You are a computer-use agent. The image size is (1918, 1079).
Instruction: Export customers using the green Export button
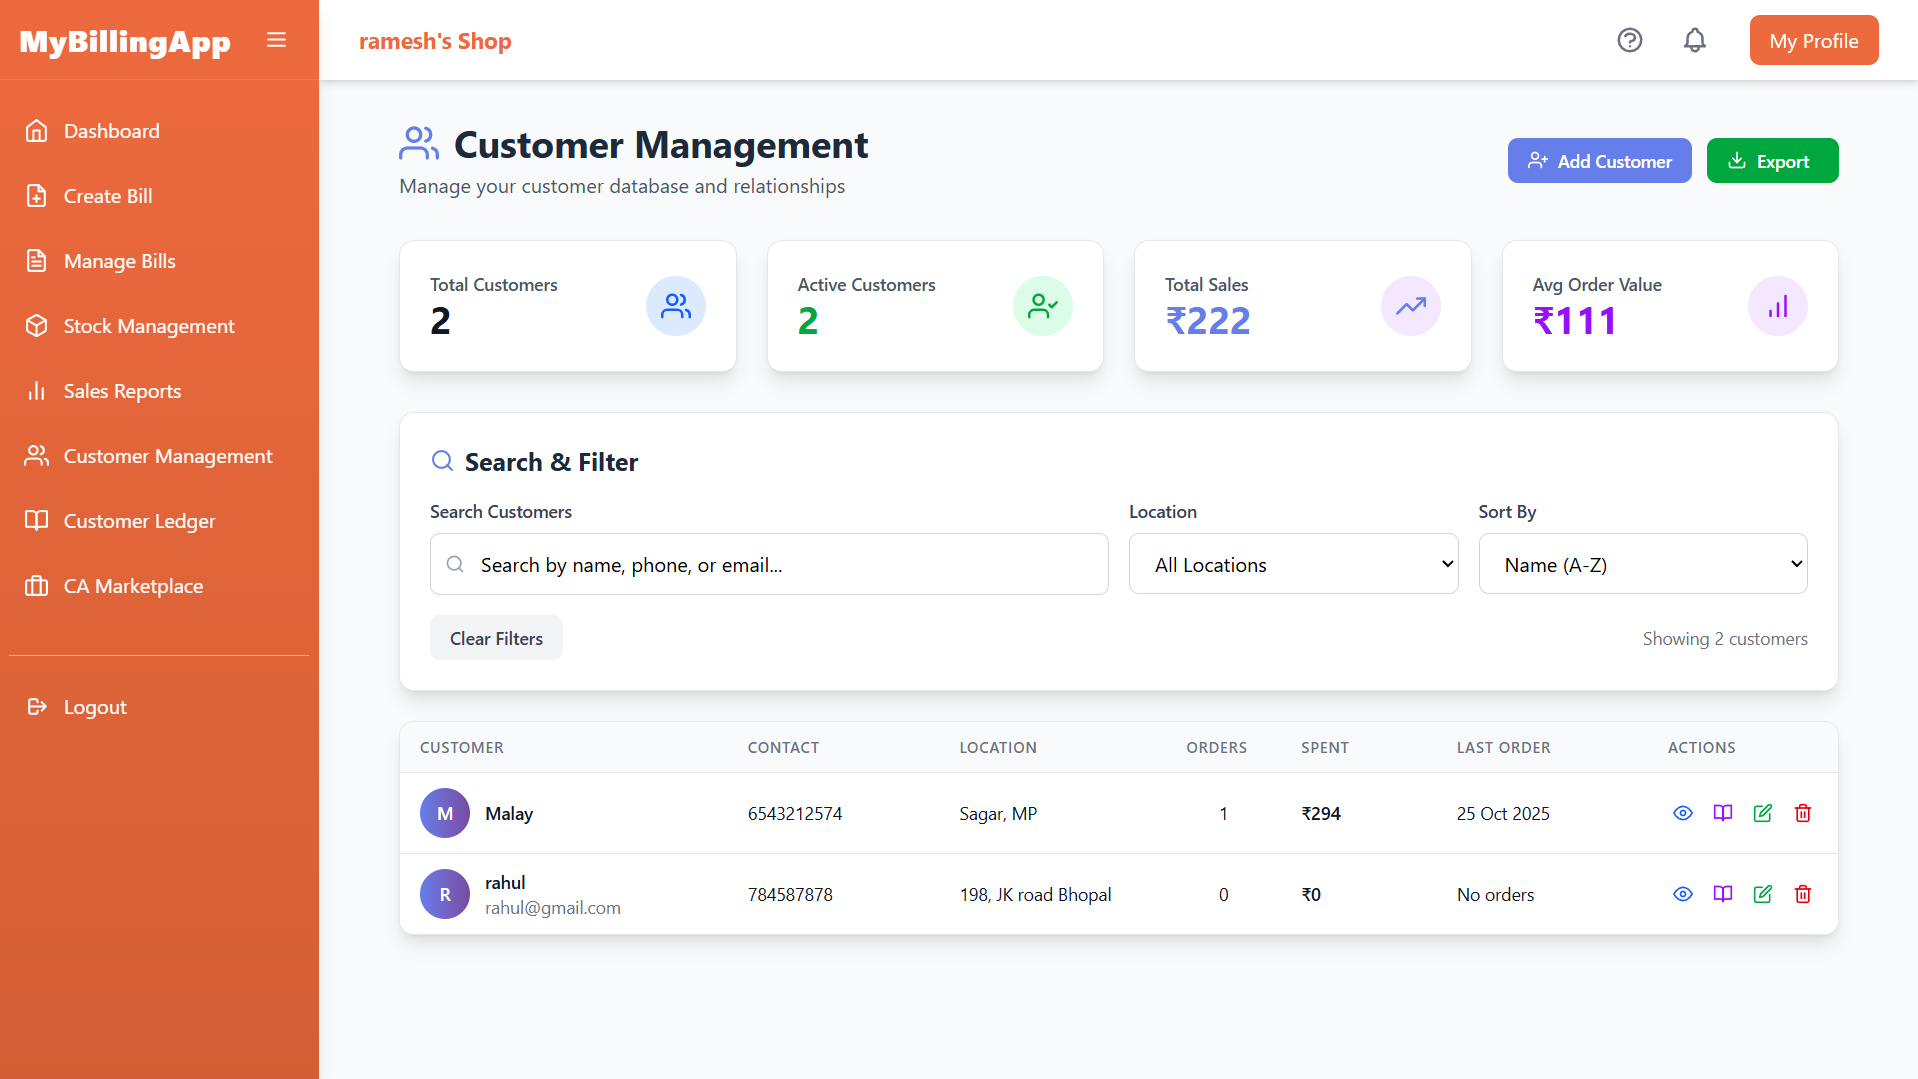pos(1772,160)
